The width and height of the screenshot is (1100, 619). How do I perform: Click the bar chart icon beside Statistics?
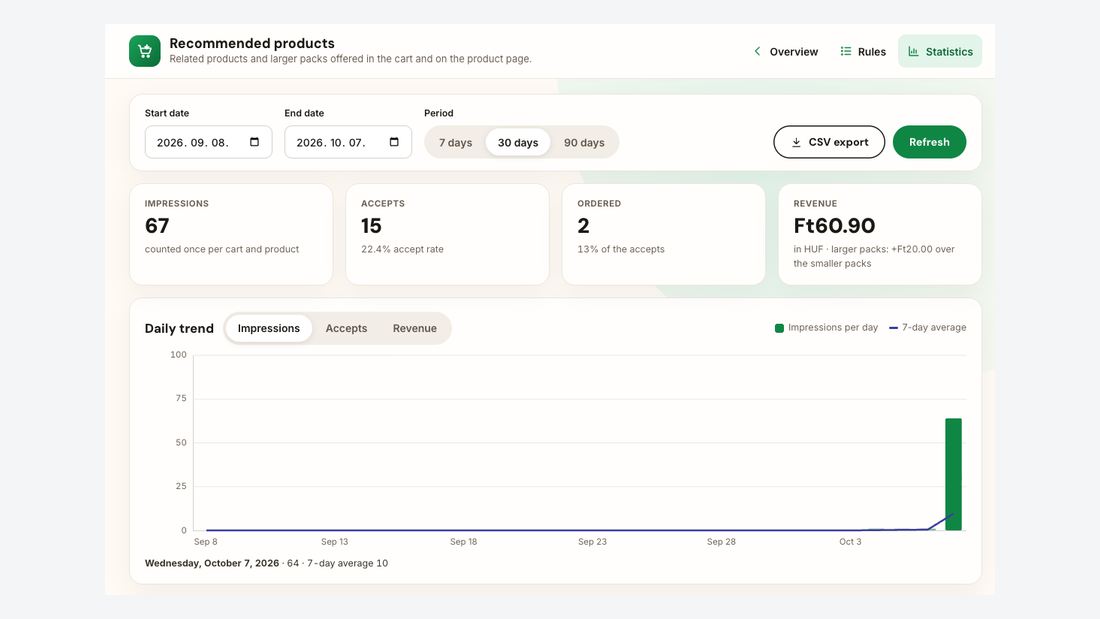(x=913, y=51)
